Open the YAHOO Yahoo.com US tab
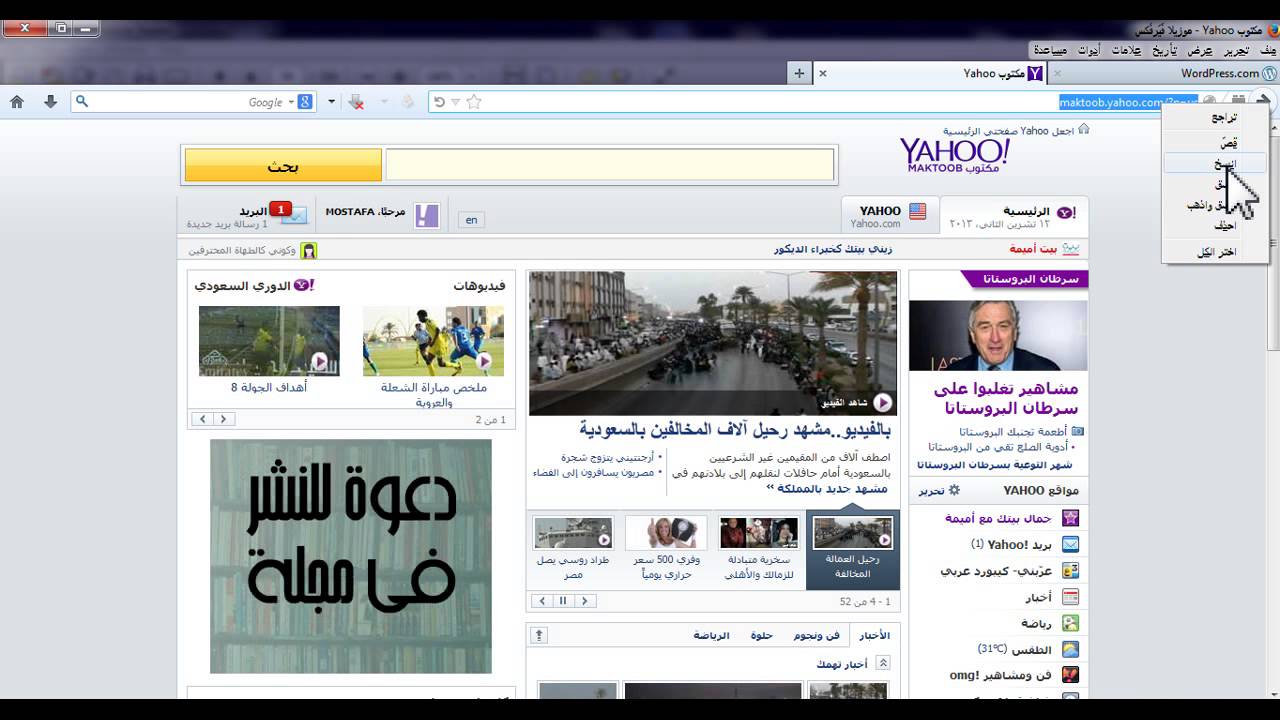 pos(889,216)
